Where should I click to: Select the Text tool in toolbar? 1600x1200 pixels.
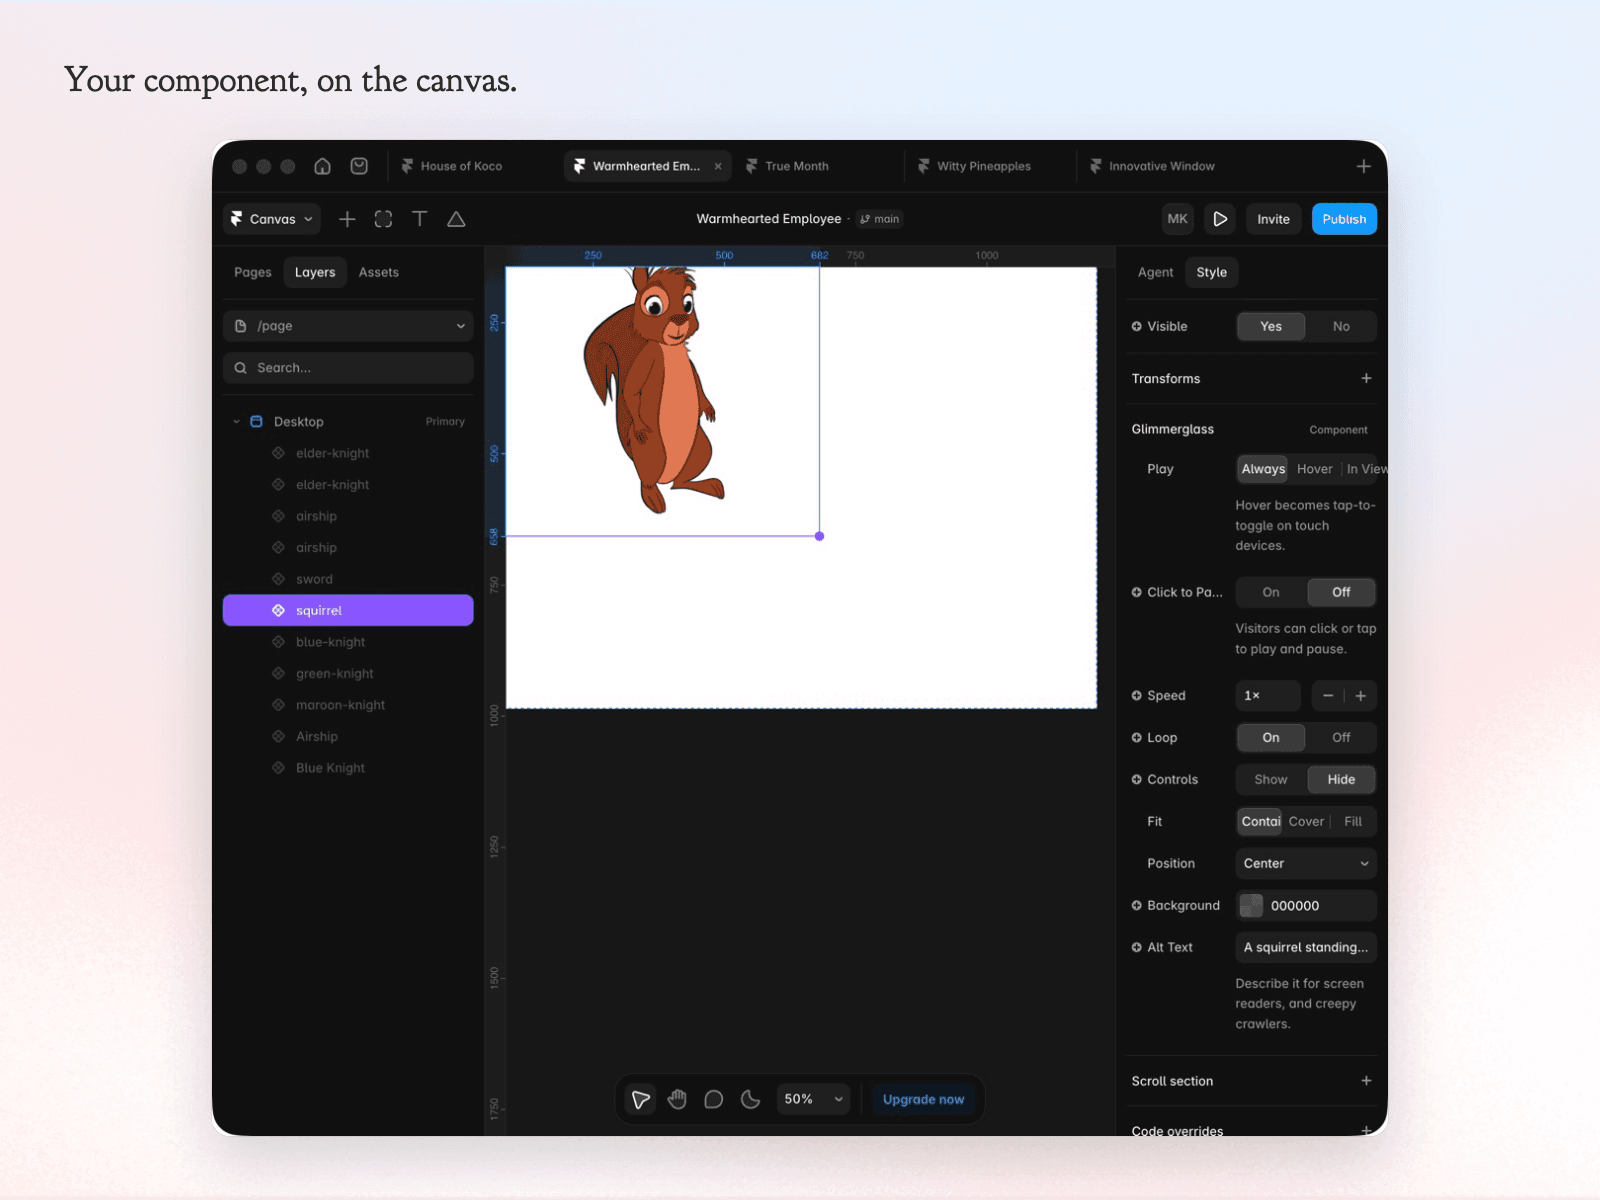pyautogui.click(x=420, y=219)
